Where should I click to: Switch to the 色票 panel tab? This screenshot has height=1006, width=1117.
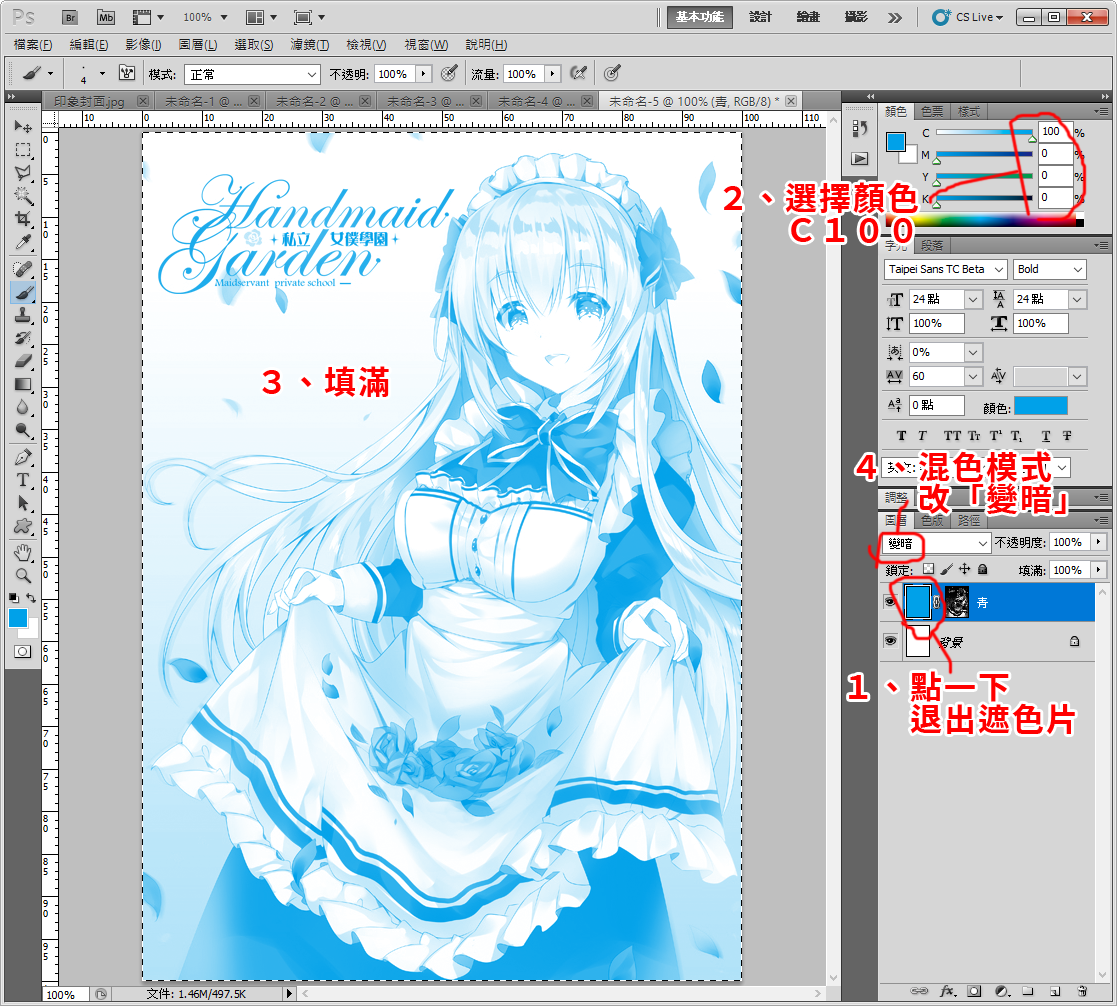pyautogui.click(x=932, y=111)
